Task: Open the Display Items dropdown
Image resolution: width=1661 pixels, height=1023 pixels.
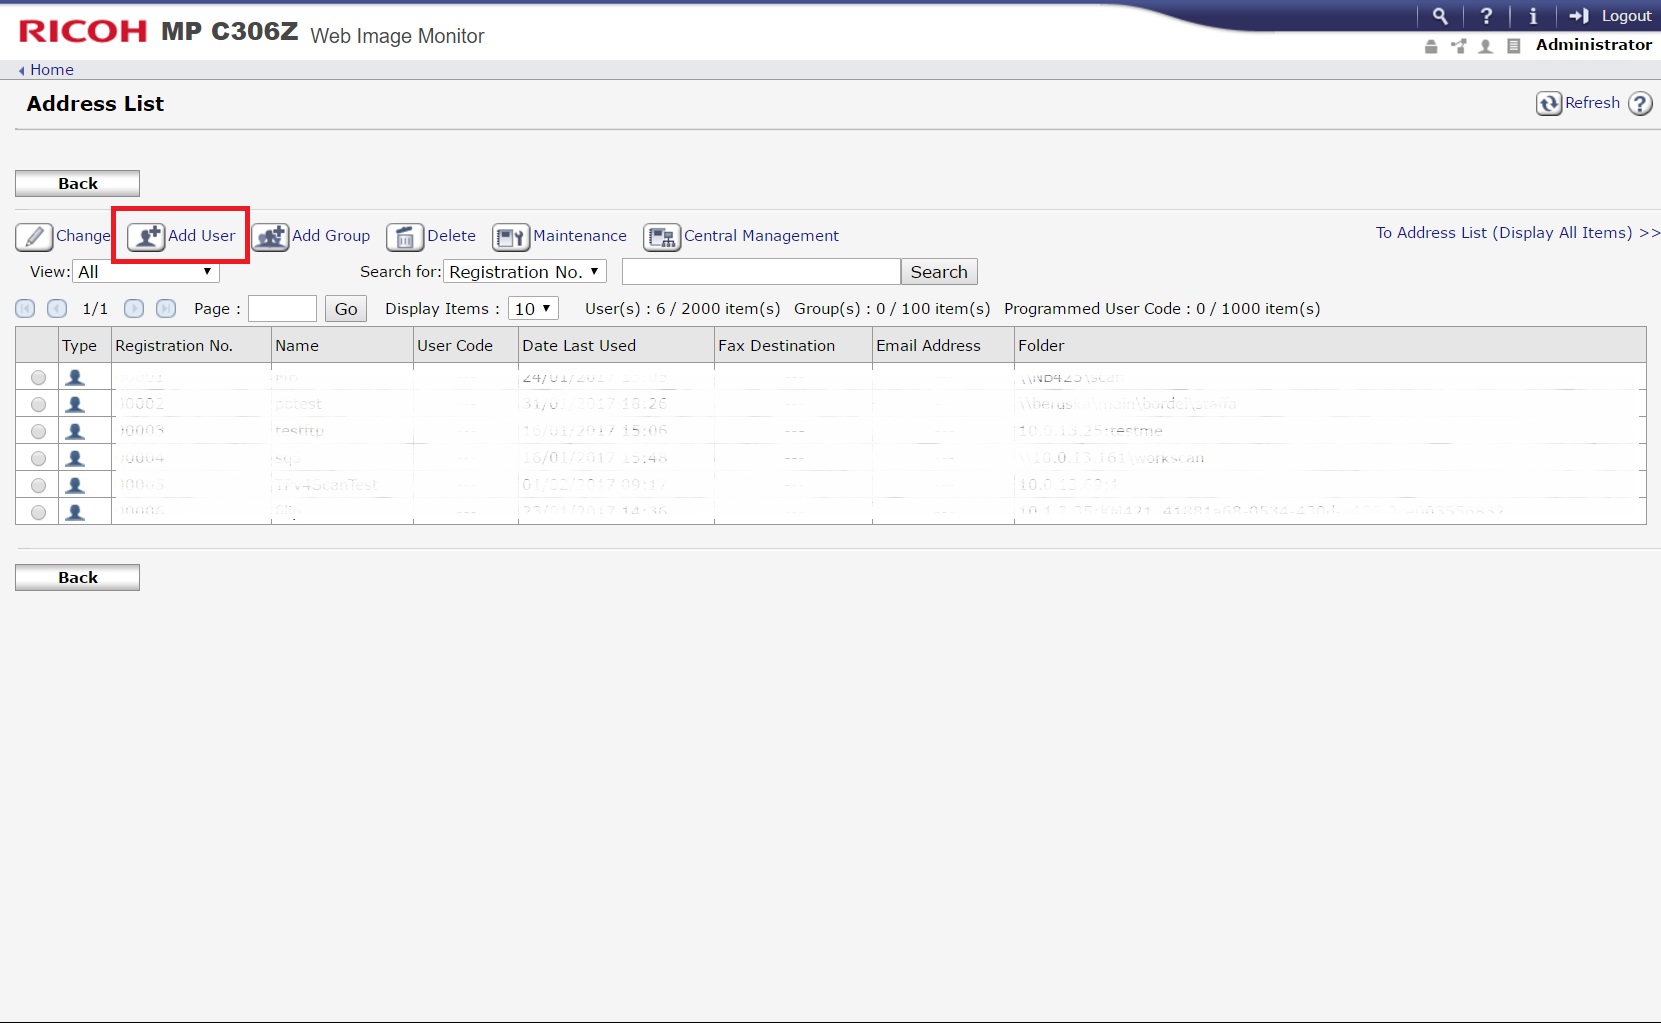Action: [533, 309]
